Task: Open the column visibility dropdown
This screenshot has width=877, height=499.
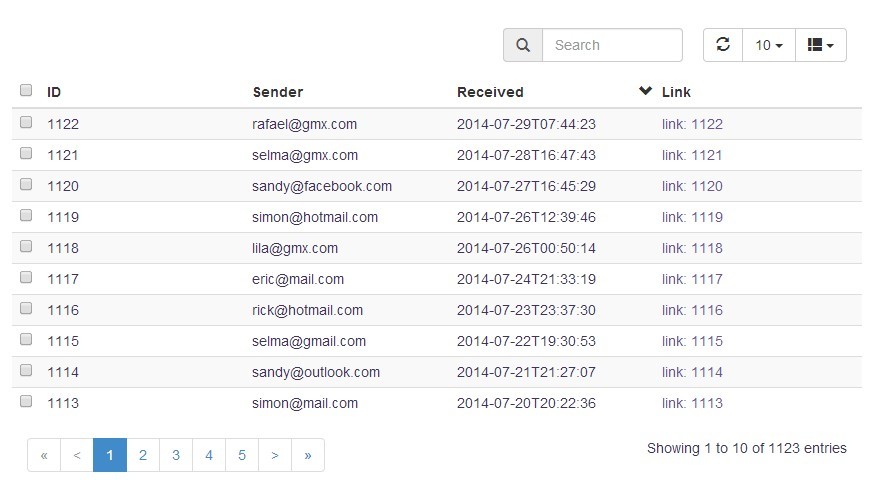Action: point(820,45)
